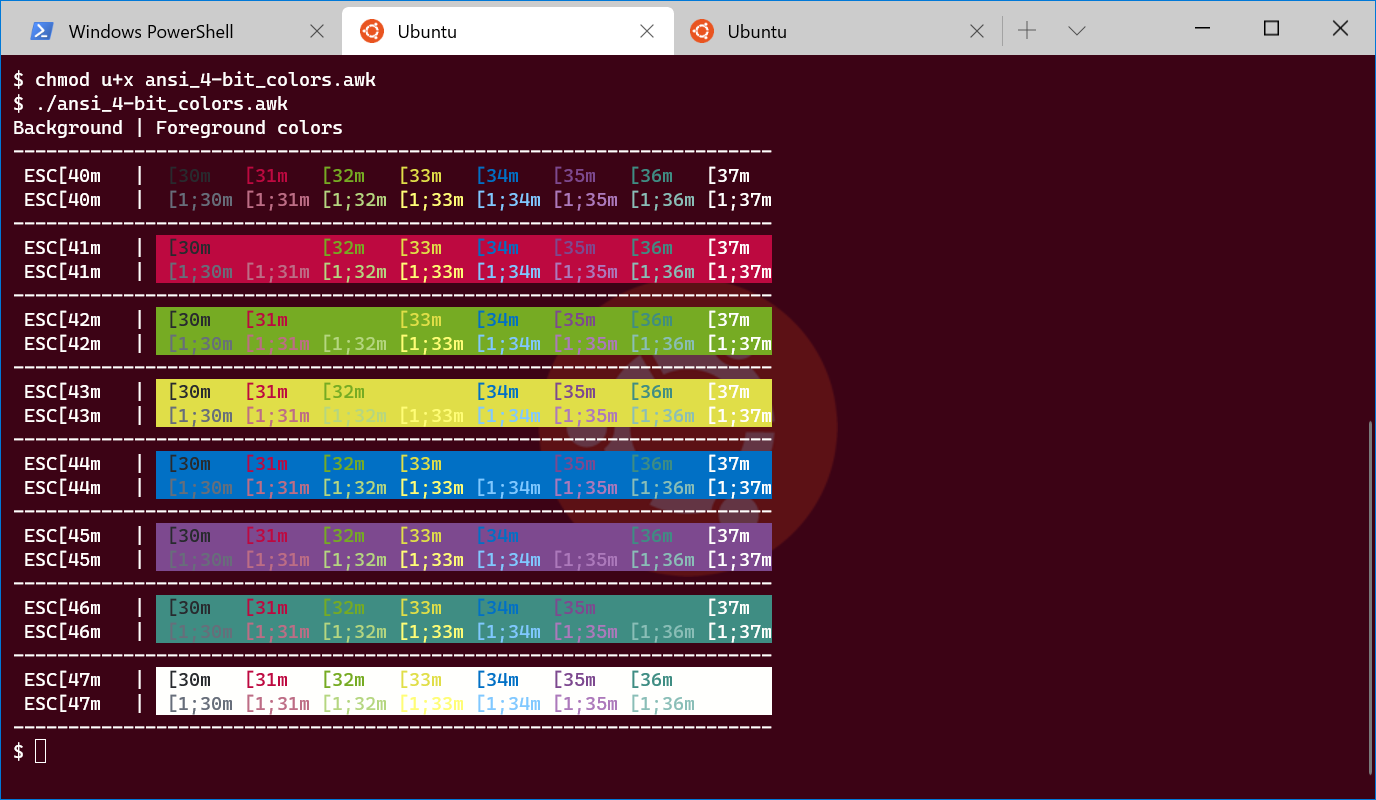This screenshot has height=800, width=1376.
Task: Minimize the terminal window
Action: [1202, 28]
